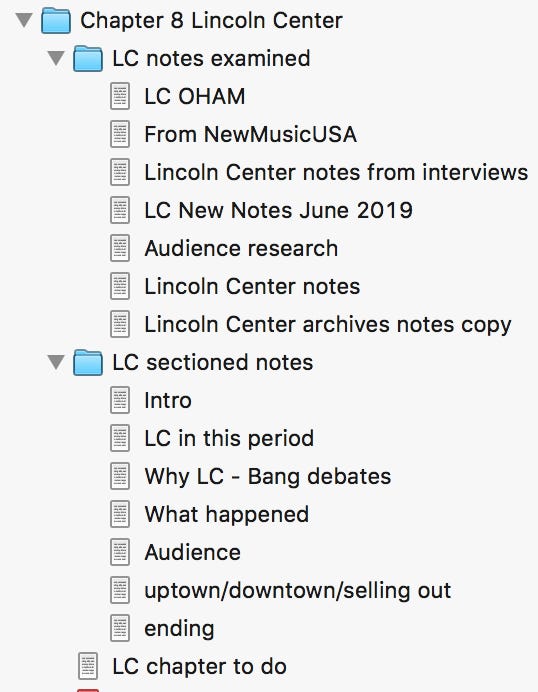Collapse the LC sectioned notes folder

(56, 362)
